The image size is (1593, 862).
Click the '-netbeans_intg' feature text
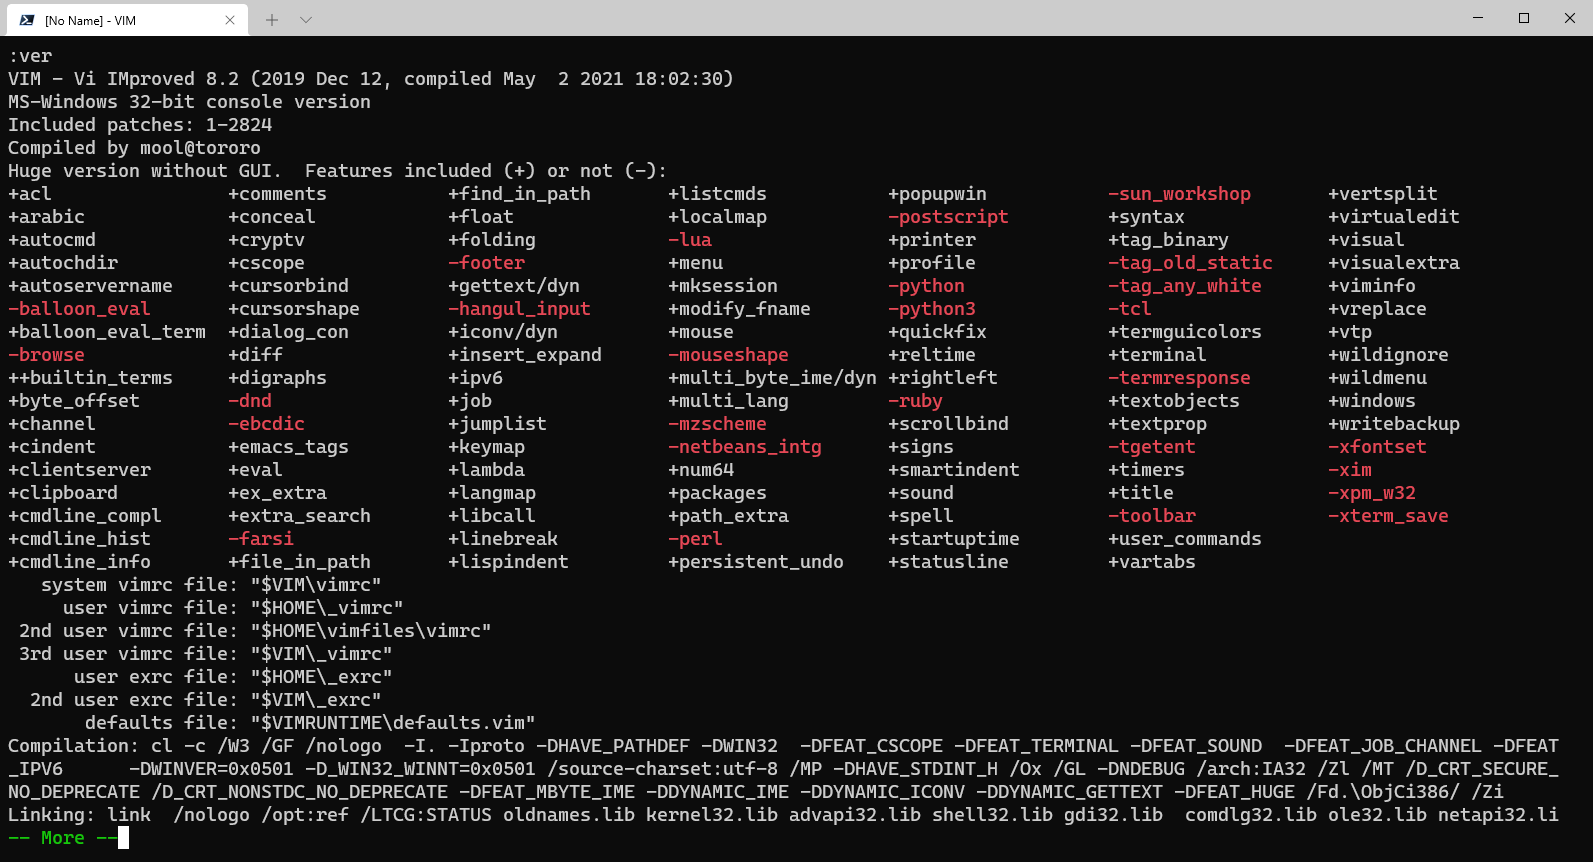[745, 447]
